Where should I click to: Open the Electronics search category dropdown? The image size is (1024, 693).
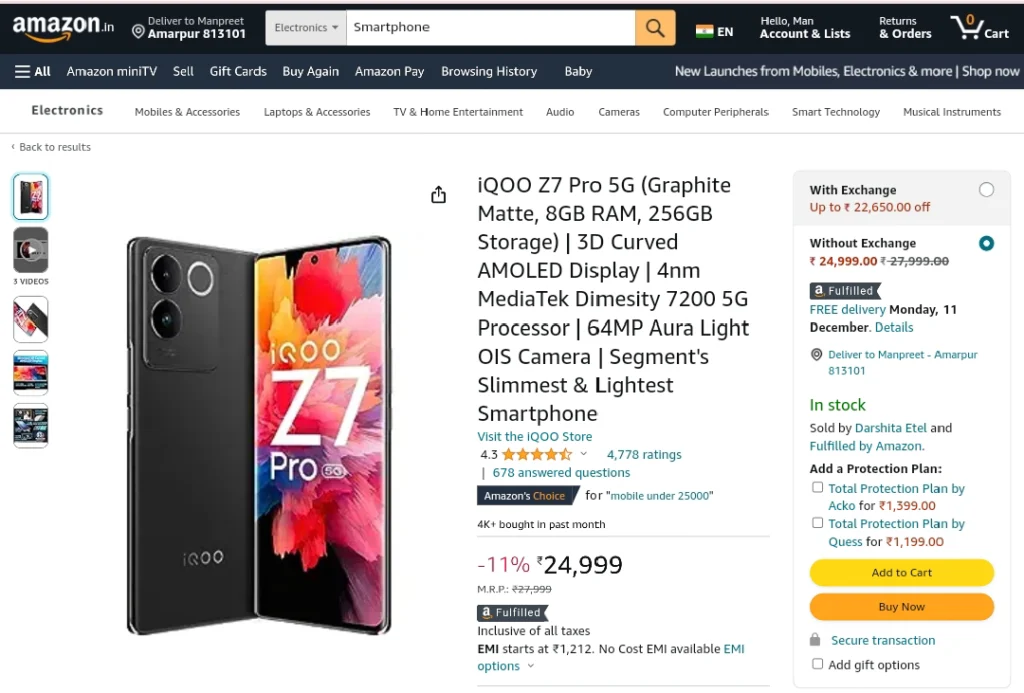[x=306, y=27]
